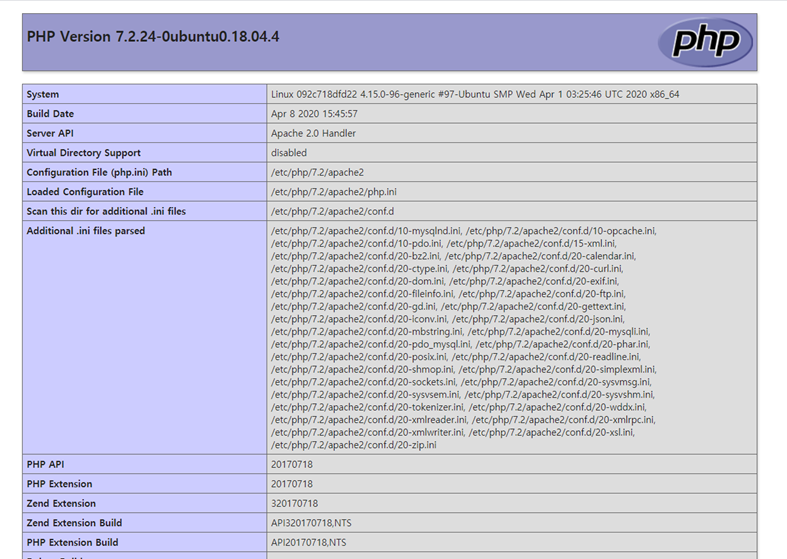Viewport: 787px width, 559px height.
Task: Click the 'Zend Extension' label
Action: click(x=61, y=504)
